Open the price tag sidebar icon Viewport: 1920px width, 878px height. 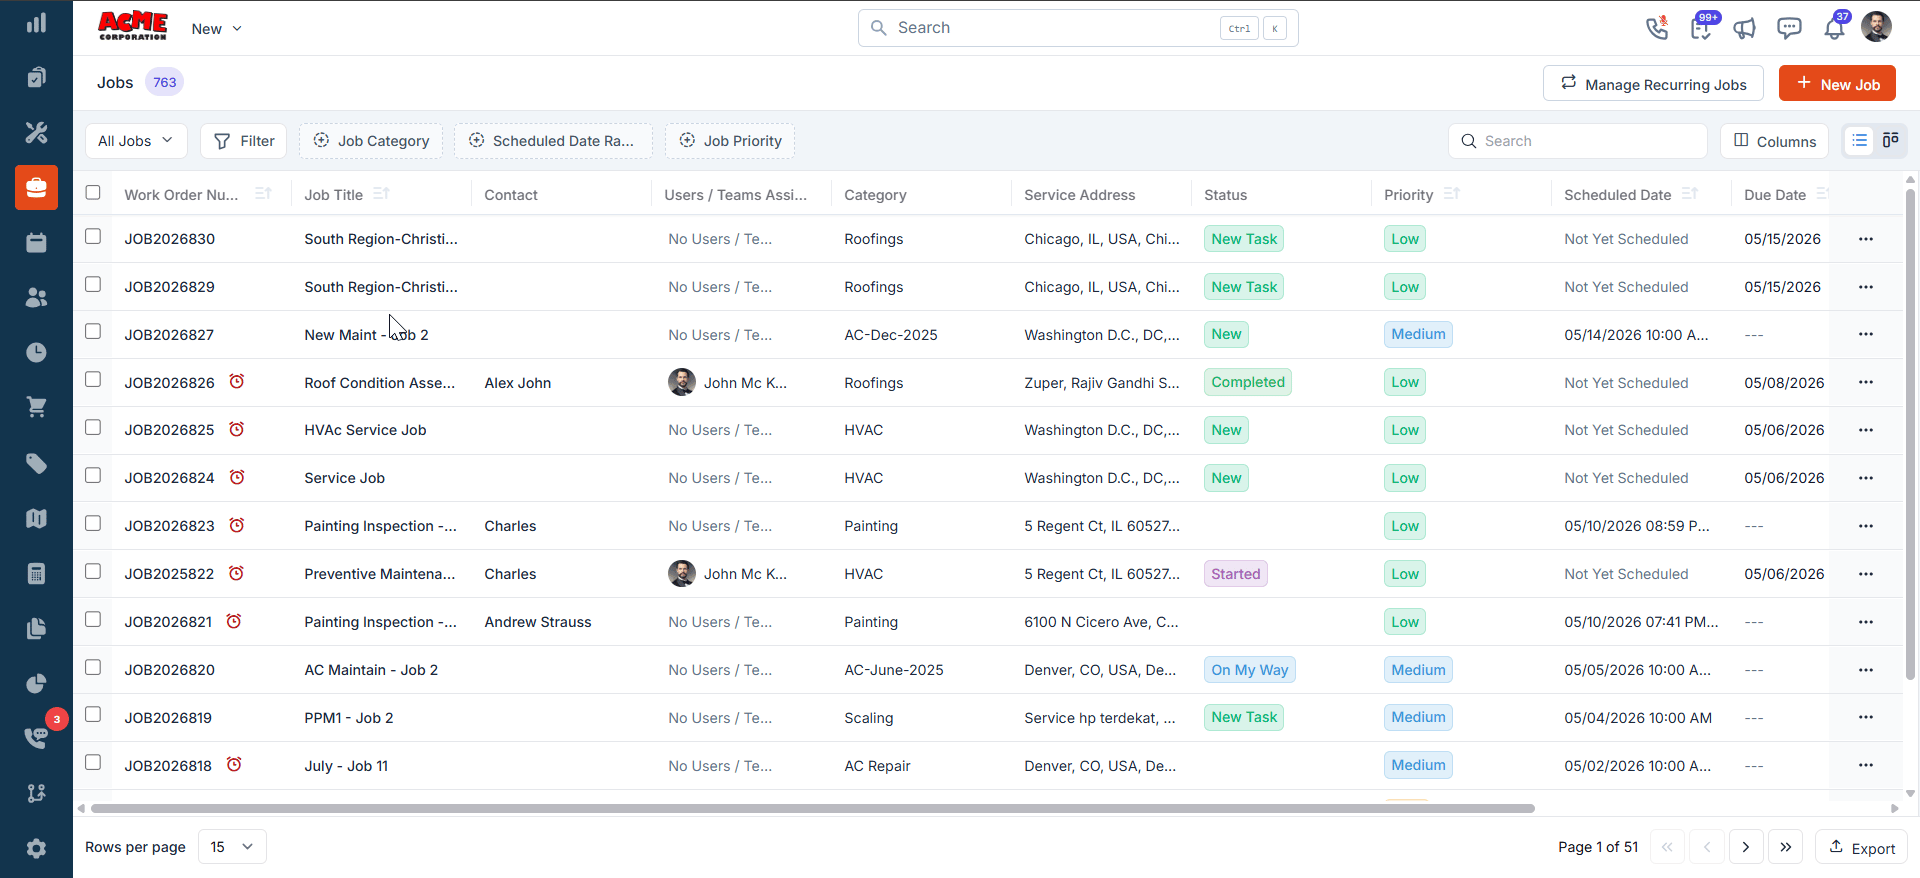click(36, 463)
